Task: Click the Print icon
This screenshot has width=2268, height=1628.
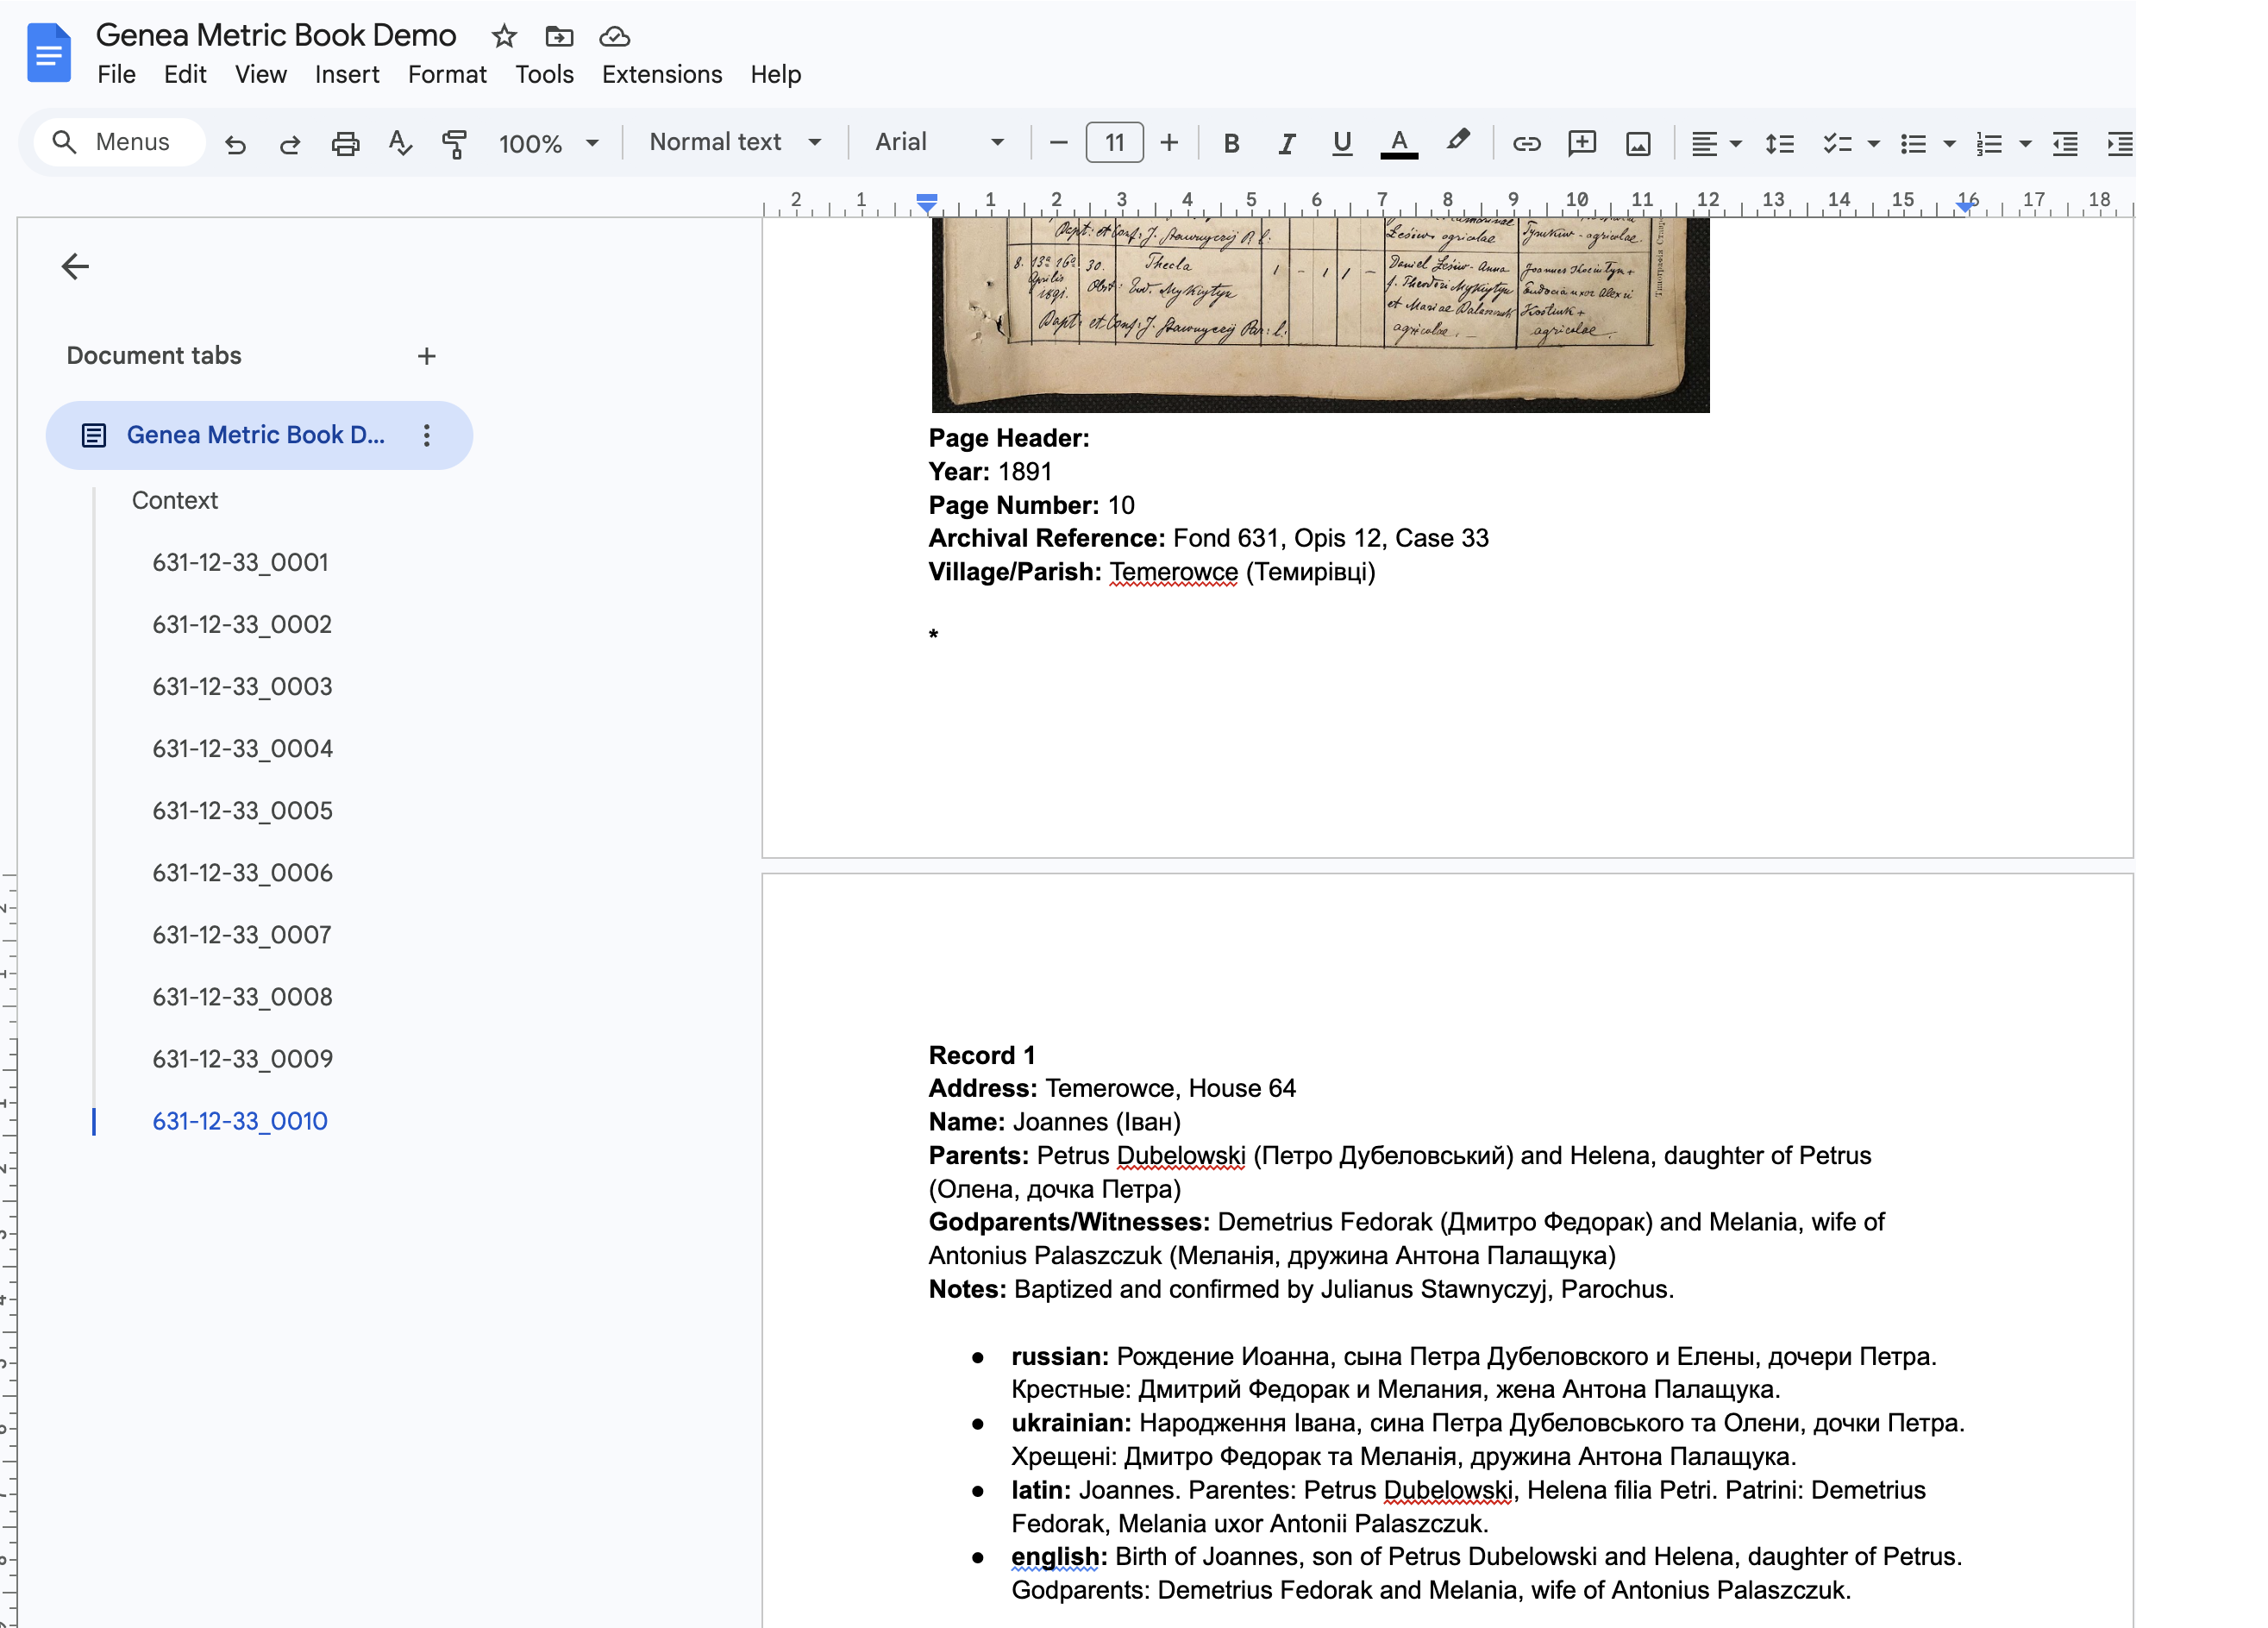Action: 345,143
